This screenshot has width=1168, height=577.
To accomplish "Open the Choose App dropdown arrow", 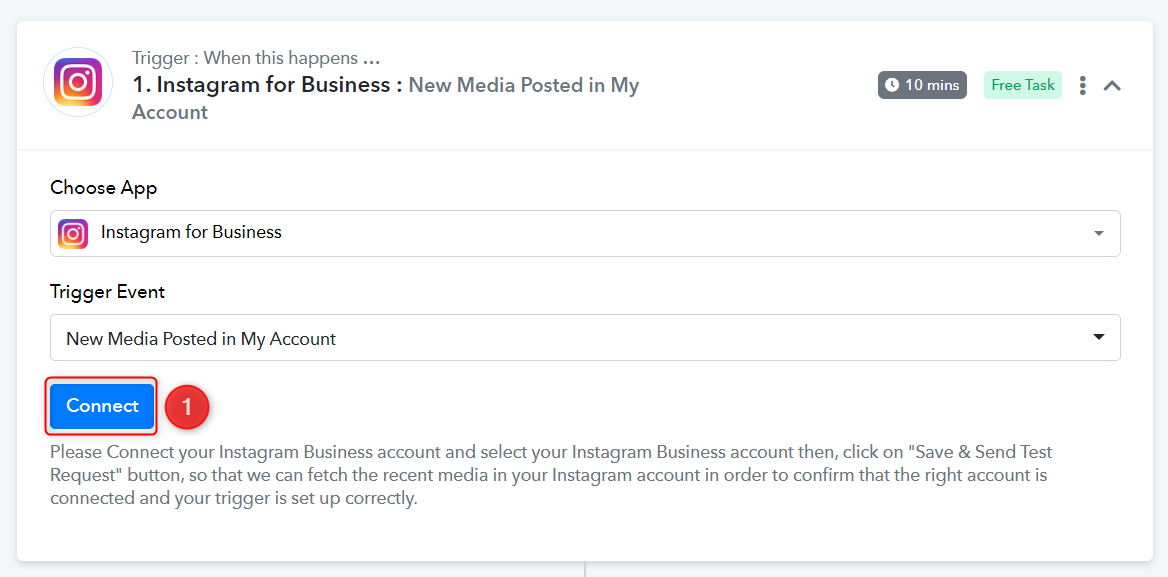I will [1099, 233].
